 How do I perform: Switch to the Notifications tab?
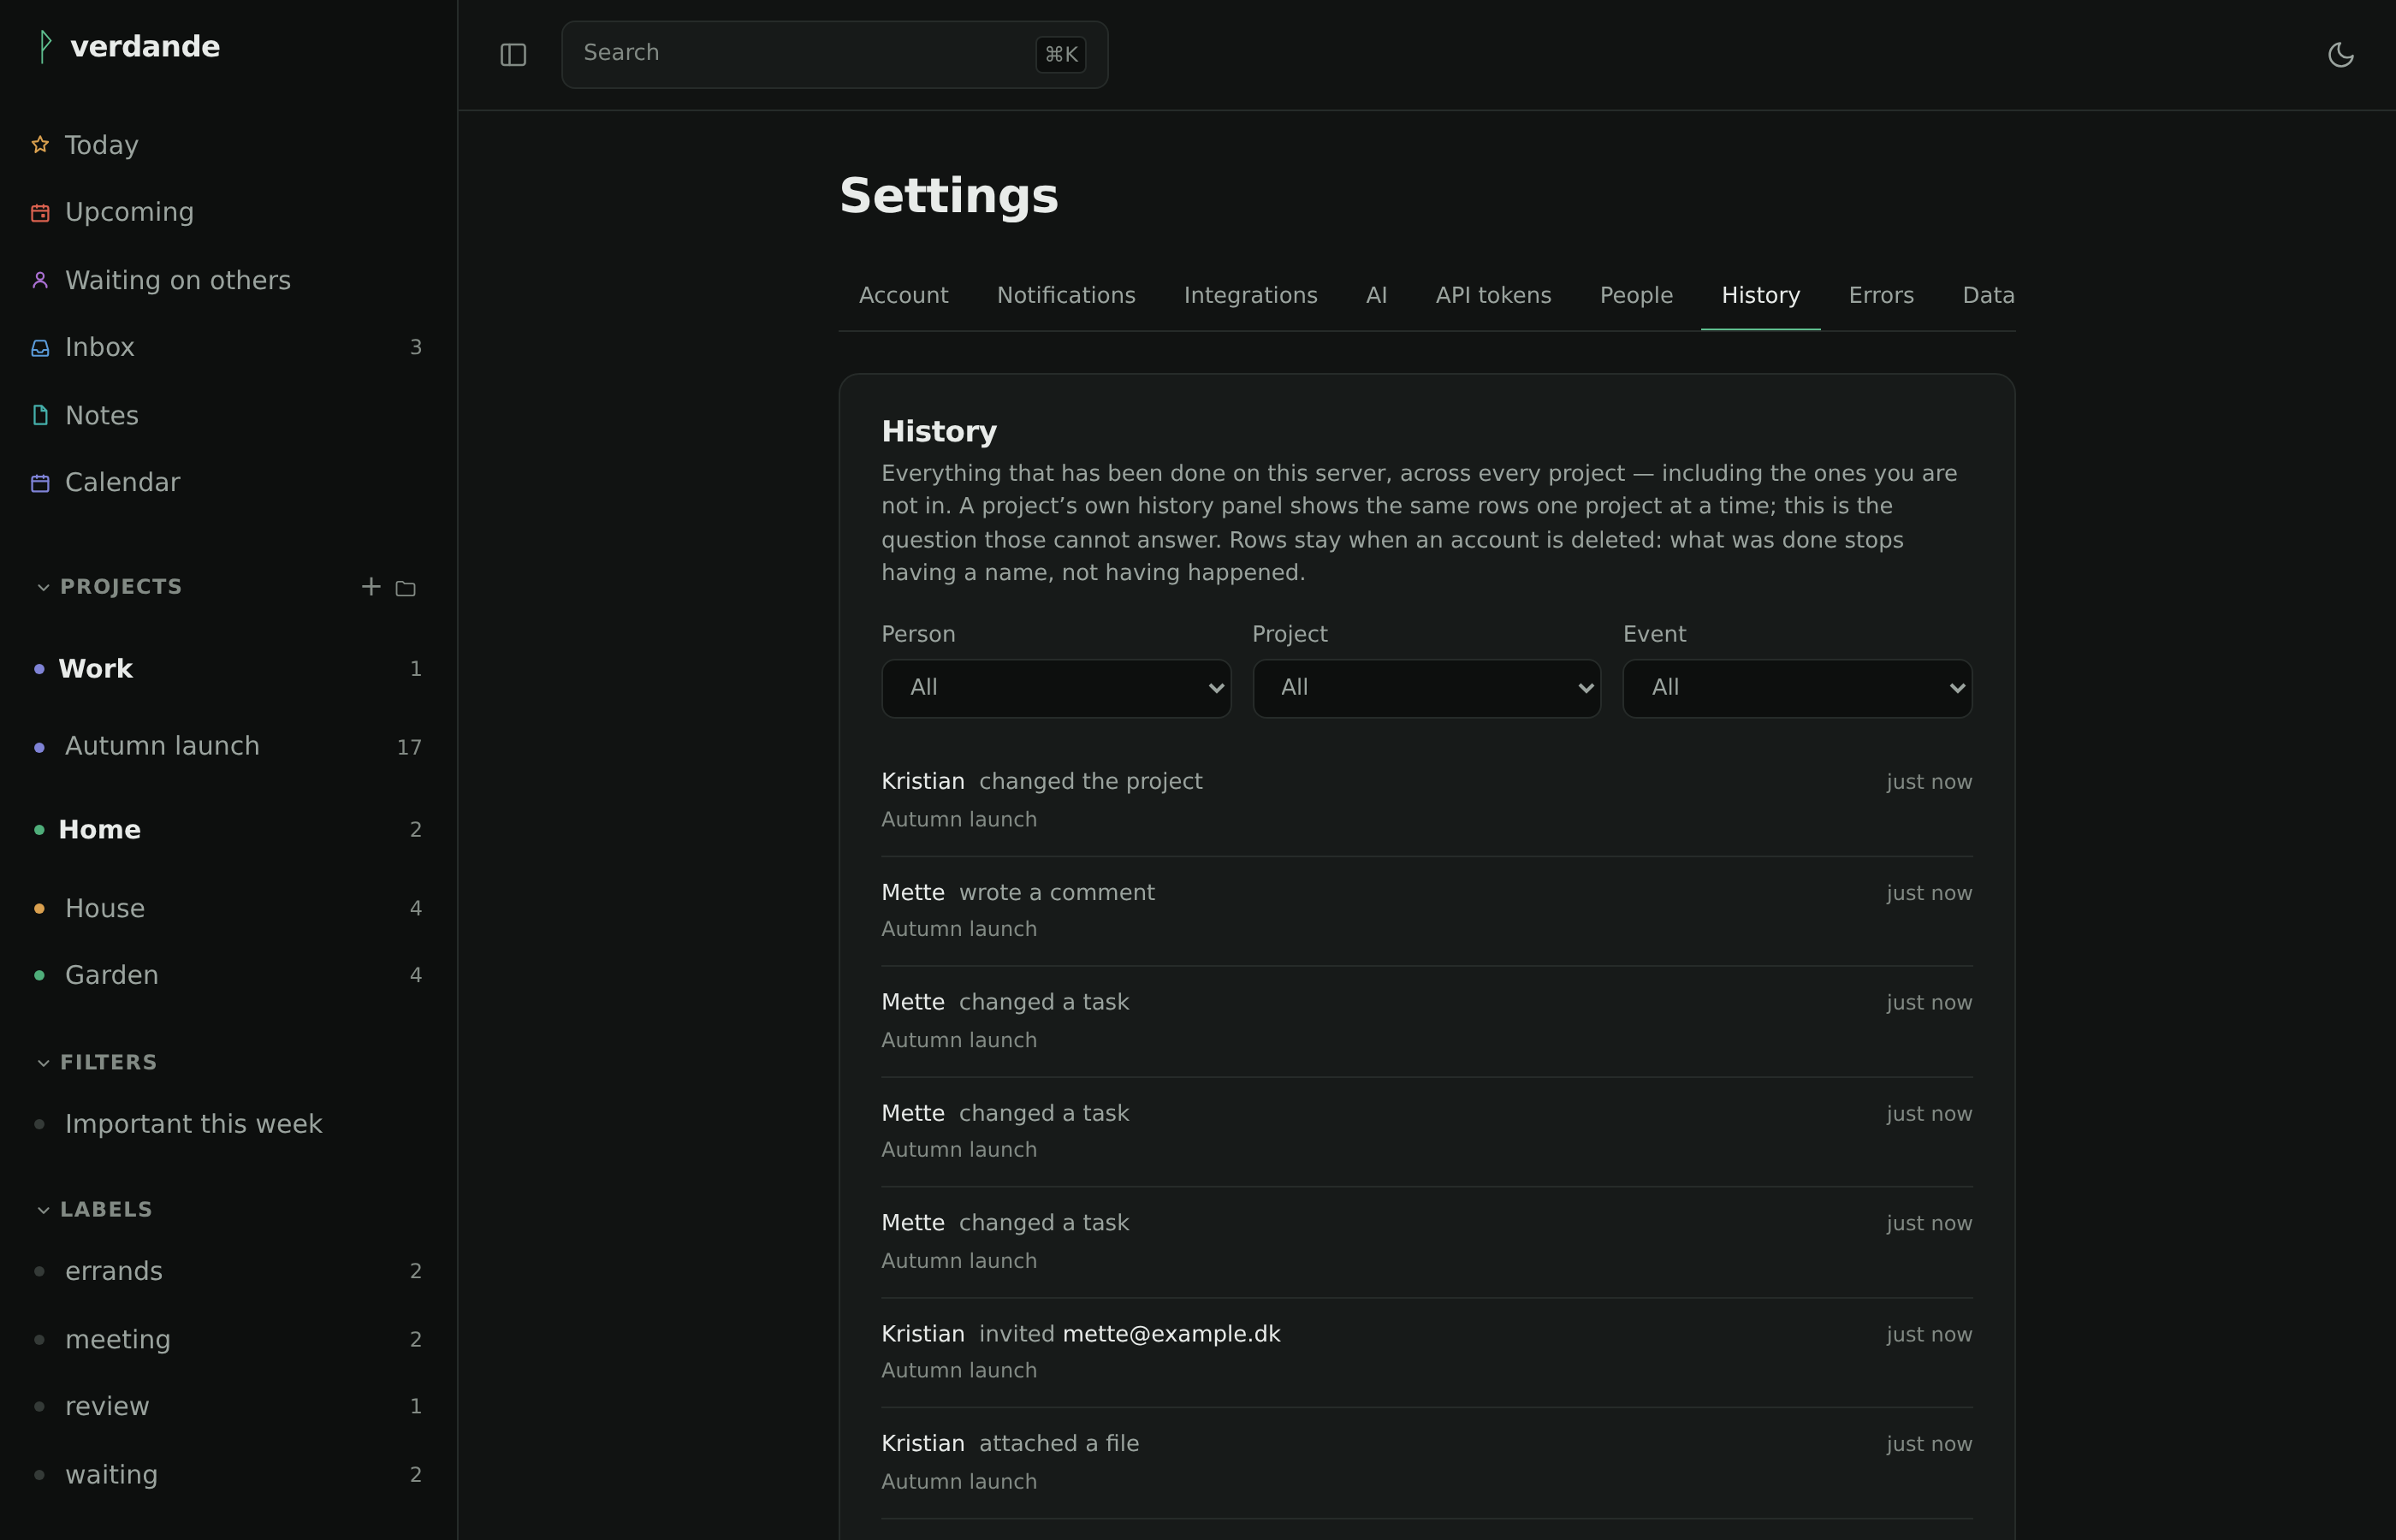(1066, 296)
